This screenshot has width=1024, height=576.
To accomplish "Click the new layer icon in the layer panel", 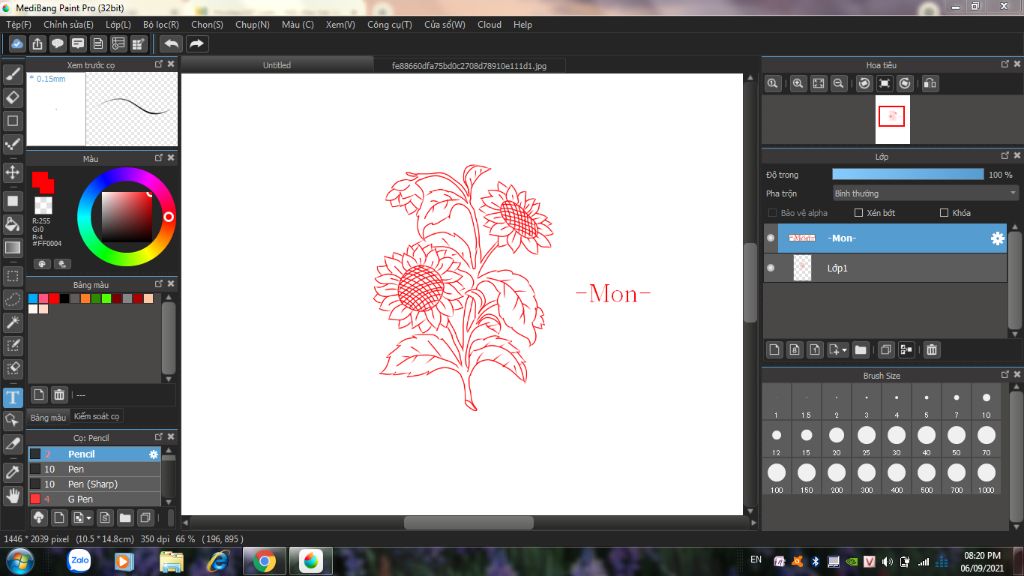I will (774, 350).
